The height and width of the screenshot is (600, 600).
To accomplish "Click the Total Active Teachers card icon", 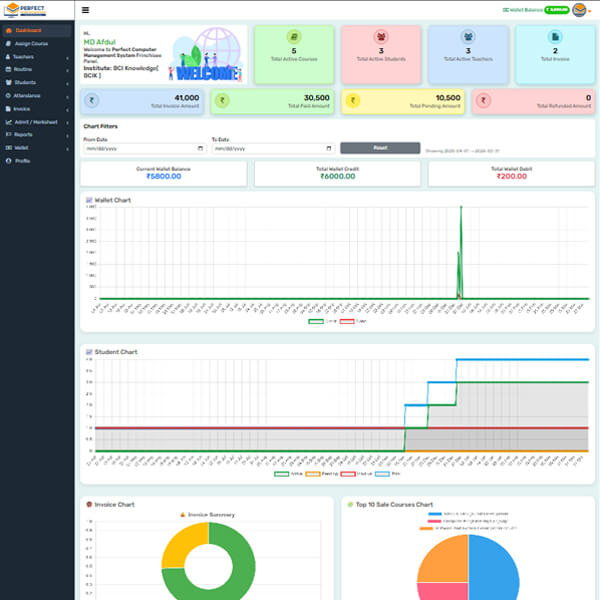I will coord(468,37).
